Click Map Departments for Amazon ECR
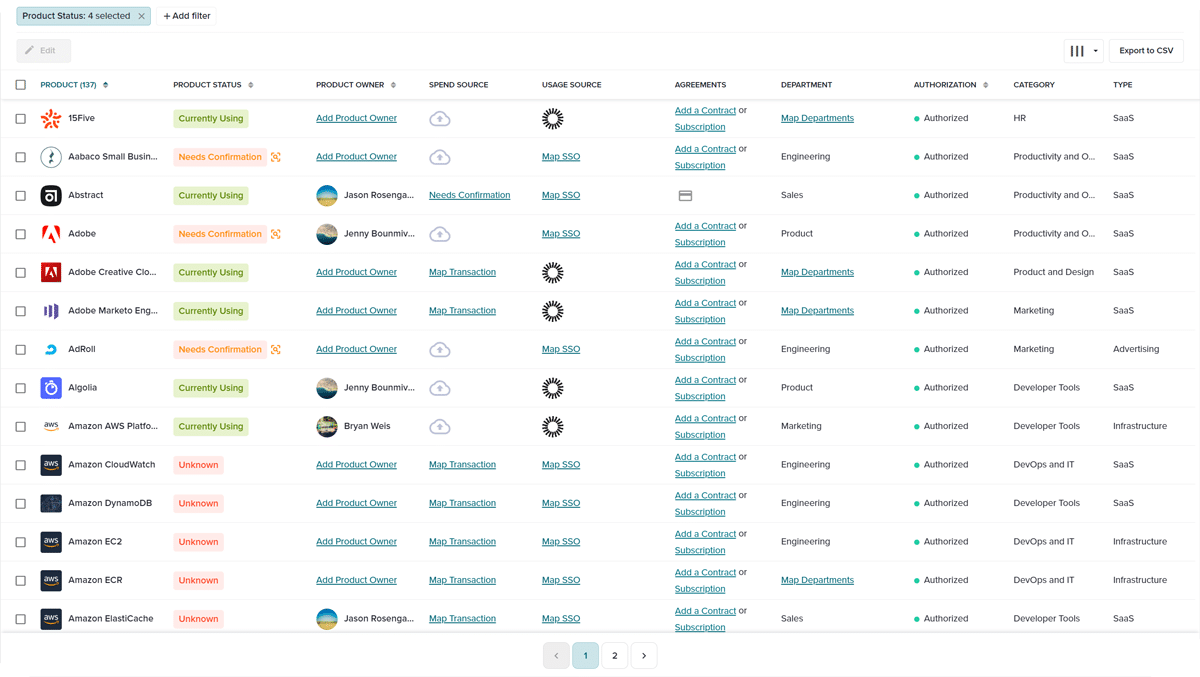Screen dimensions: 1200x677 [817, 581]
